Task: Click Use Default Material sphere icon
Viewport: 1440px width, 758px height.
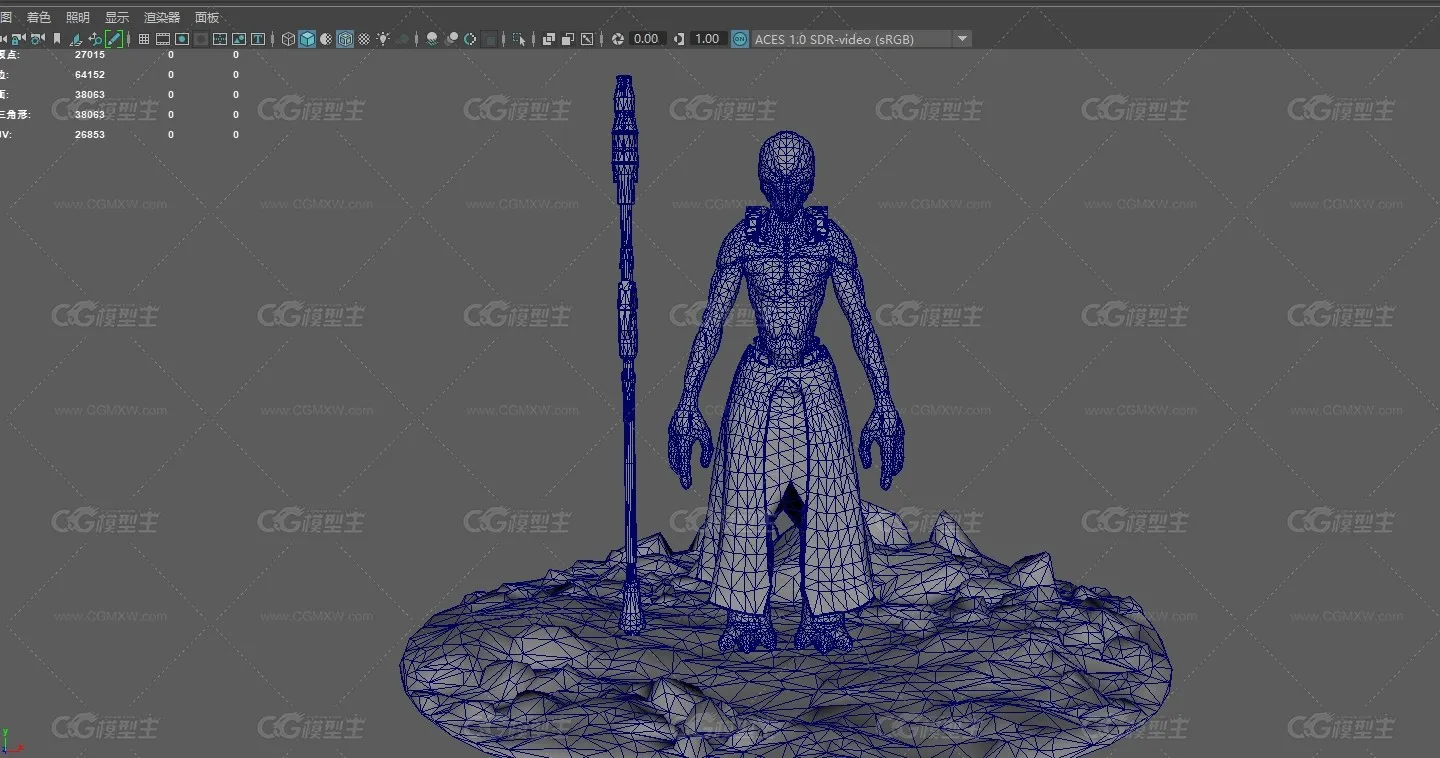Action: (326, 39)
